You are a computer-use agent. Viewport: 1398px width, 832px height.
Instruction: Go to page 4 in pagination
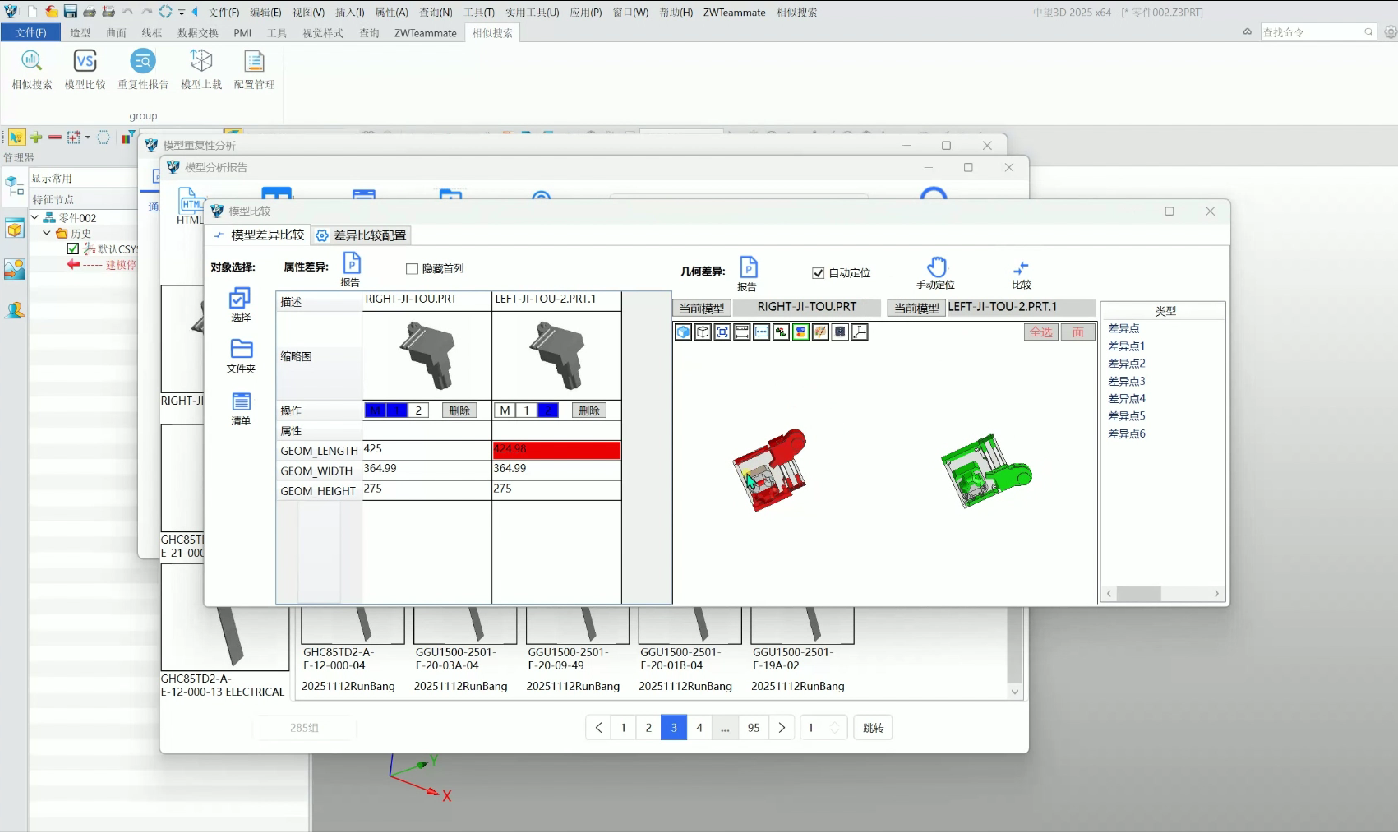coord(699,728)
